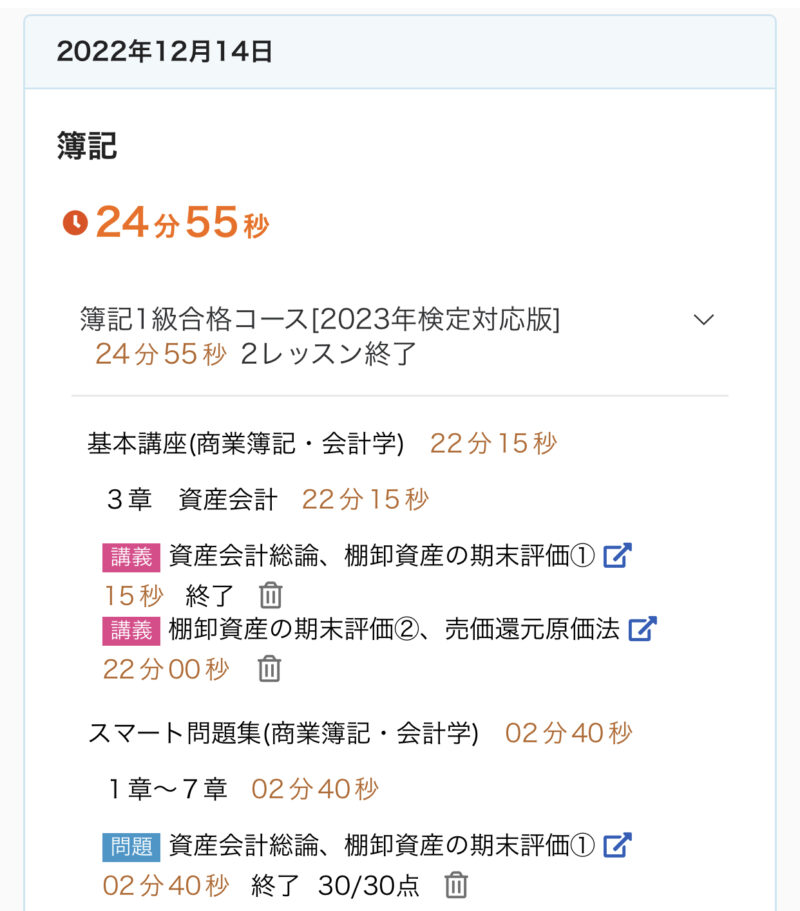Image resolution: width=800 pixels, height=911 pixels.
Task: Delete the 30/30点 problem record
Action: pyautogui.click(x=456, y=885)
